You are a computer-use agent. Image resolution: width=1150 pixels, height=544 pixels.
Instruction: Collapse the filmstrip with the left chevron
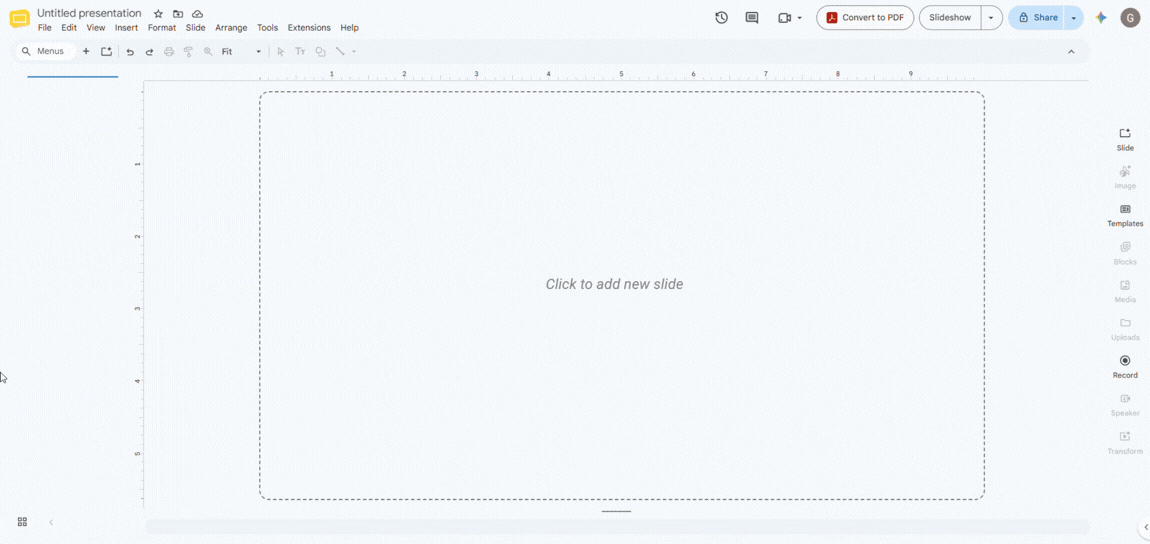click(x=51, y=522)
